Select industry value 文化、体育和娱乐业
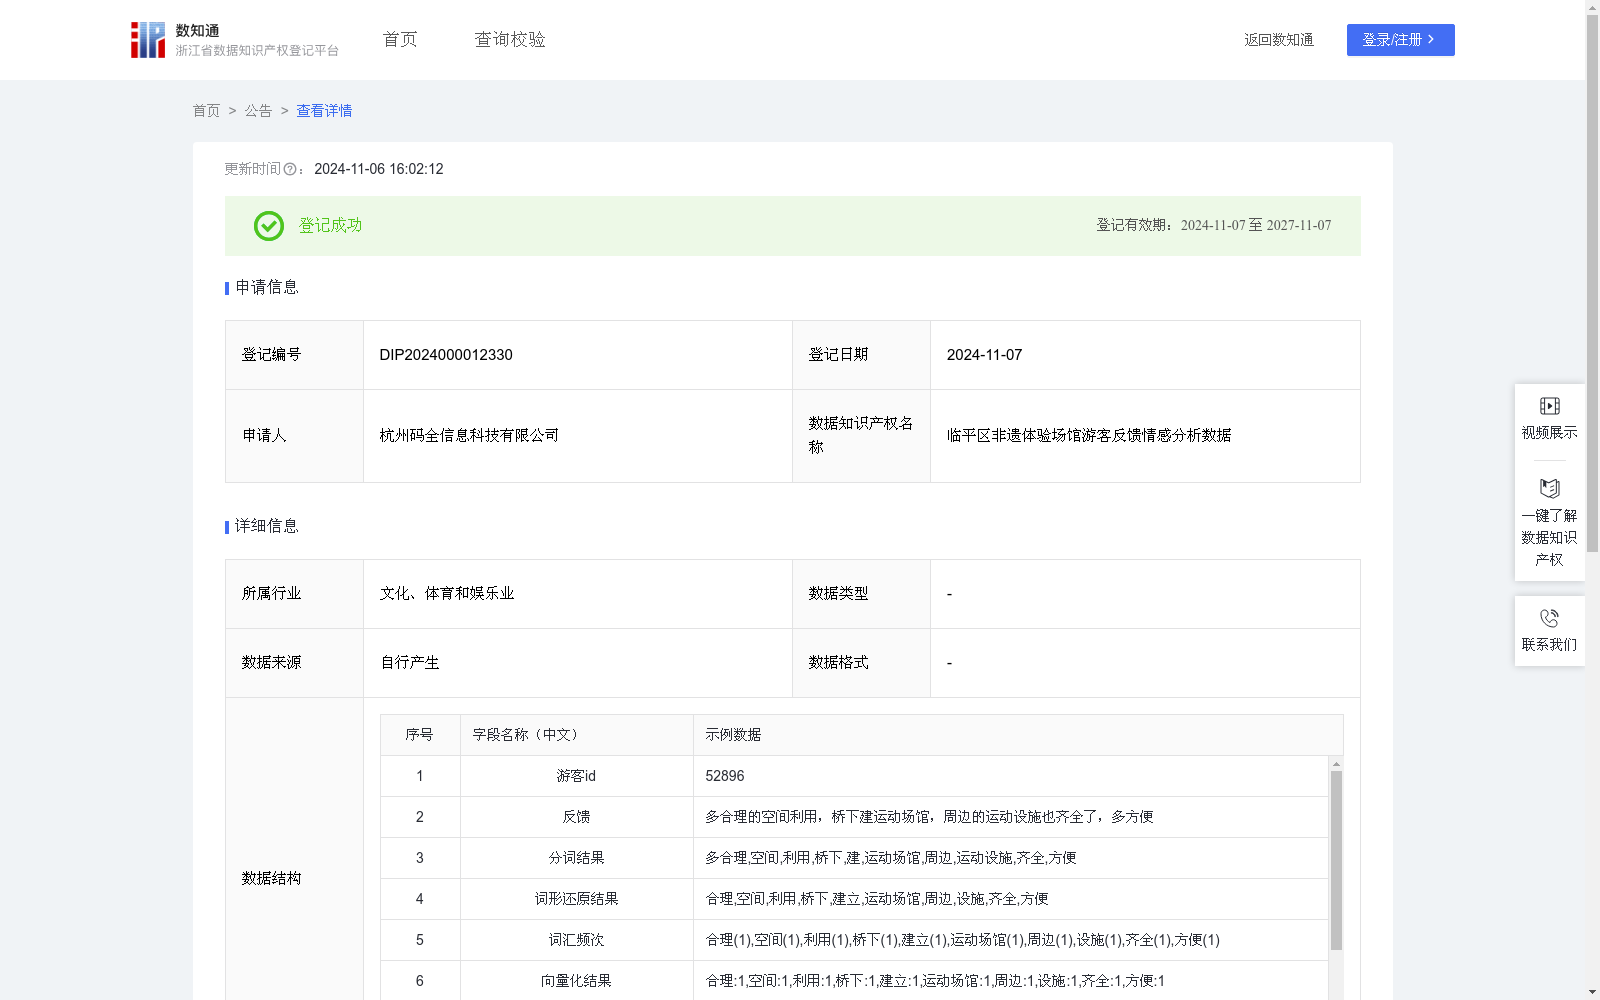 (447, 594)
